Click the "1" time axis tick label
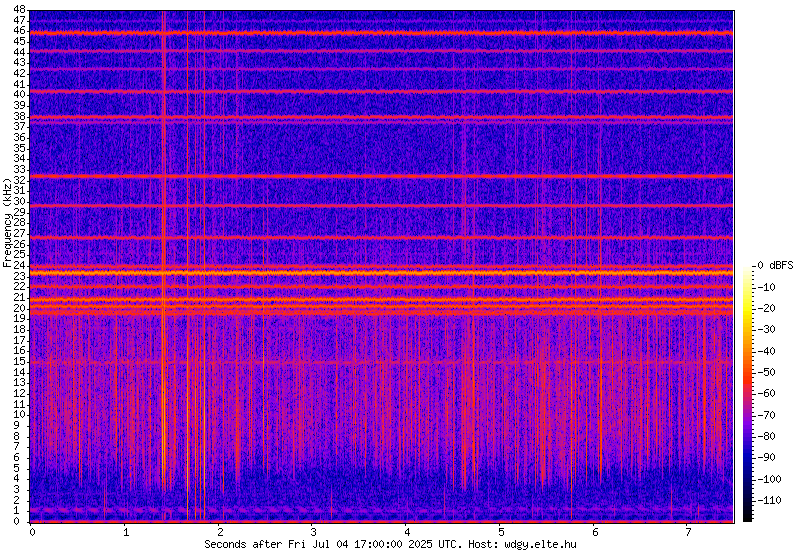 pyautogui.click(x=126, y=533)
